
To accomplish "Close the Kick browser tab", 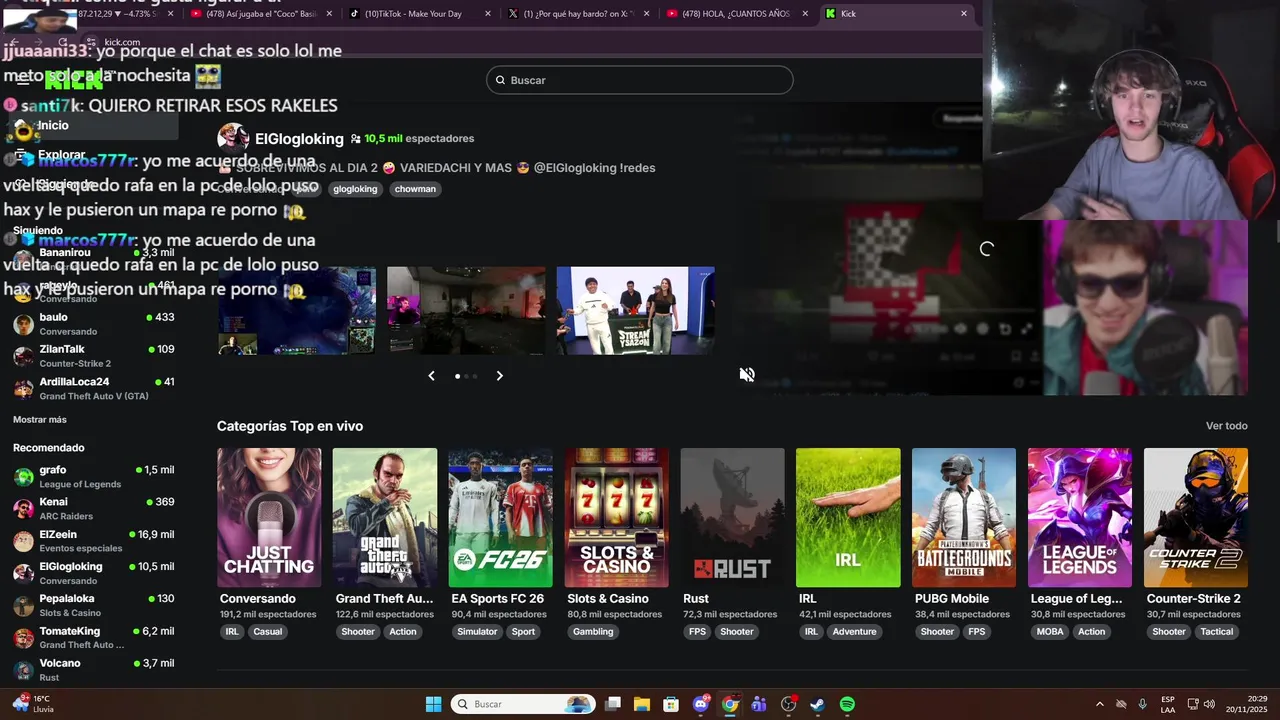I will (964, 14).
